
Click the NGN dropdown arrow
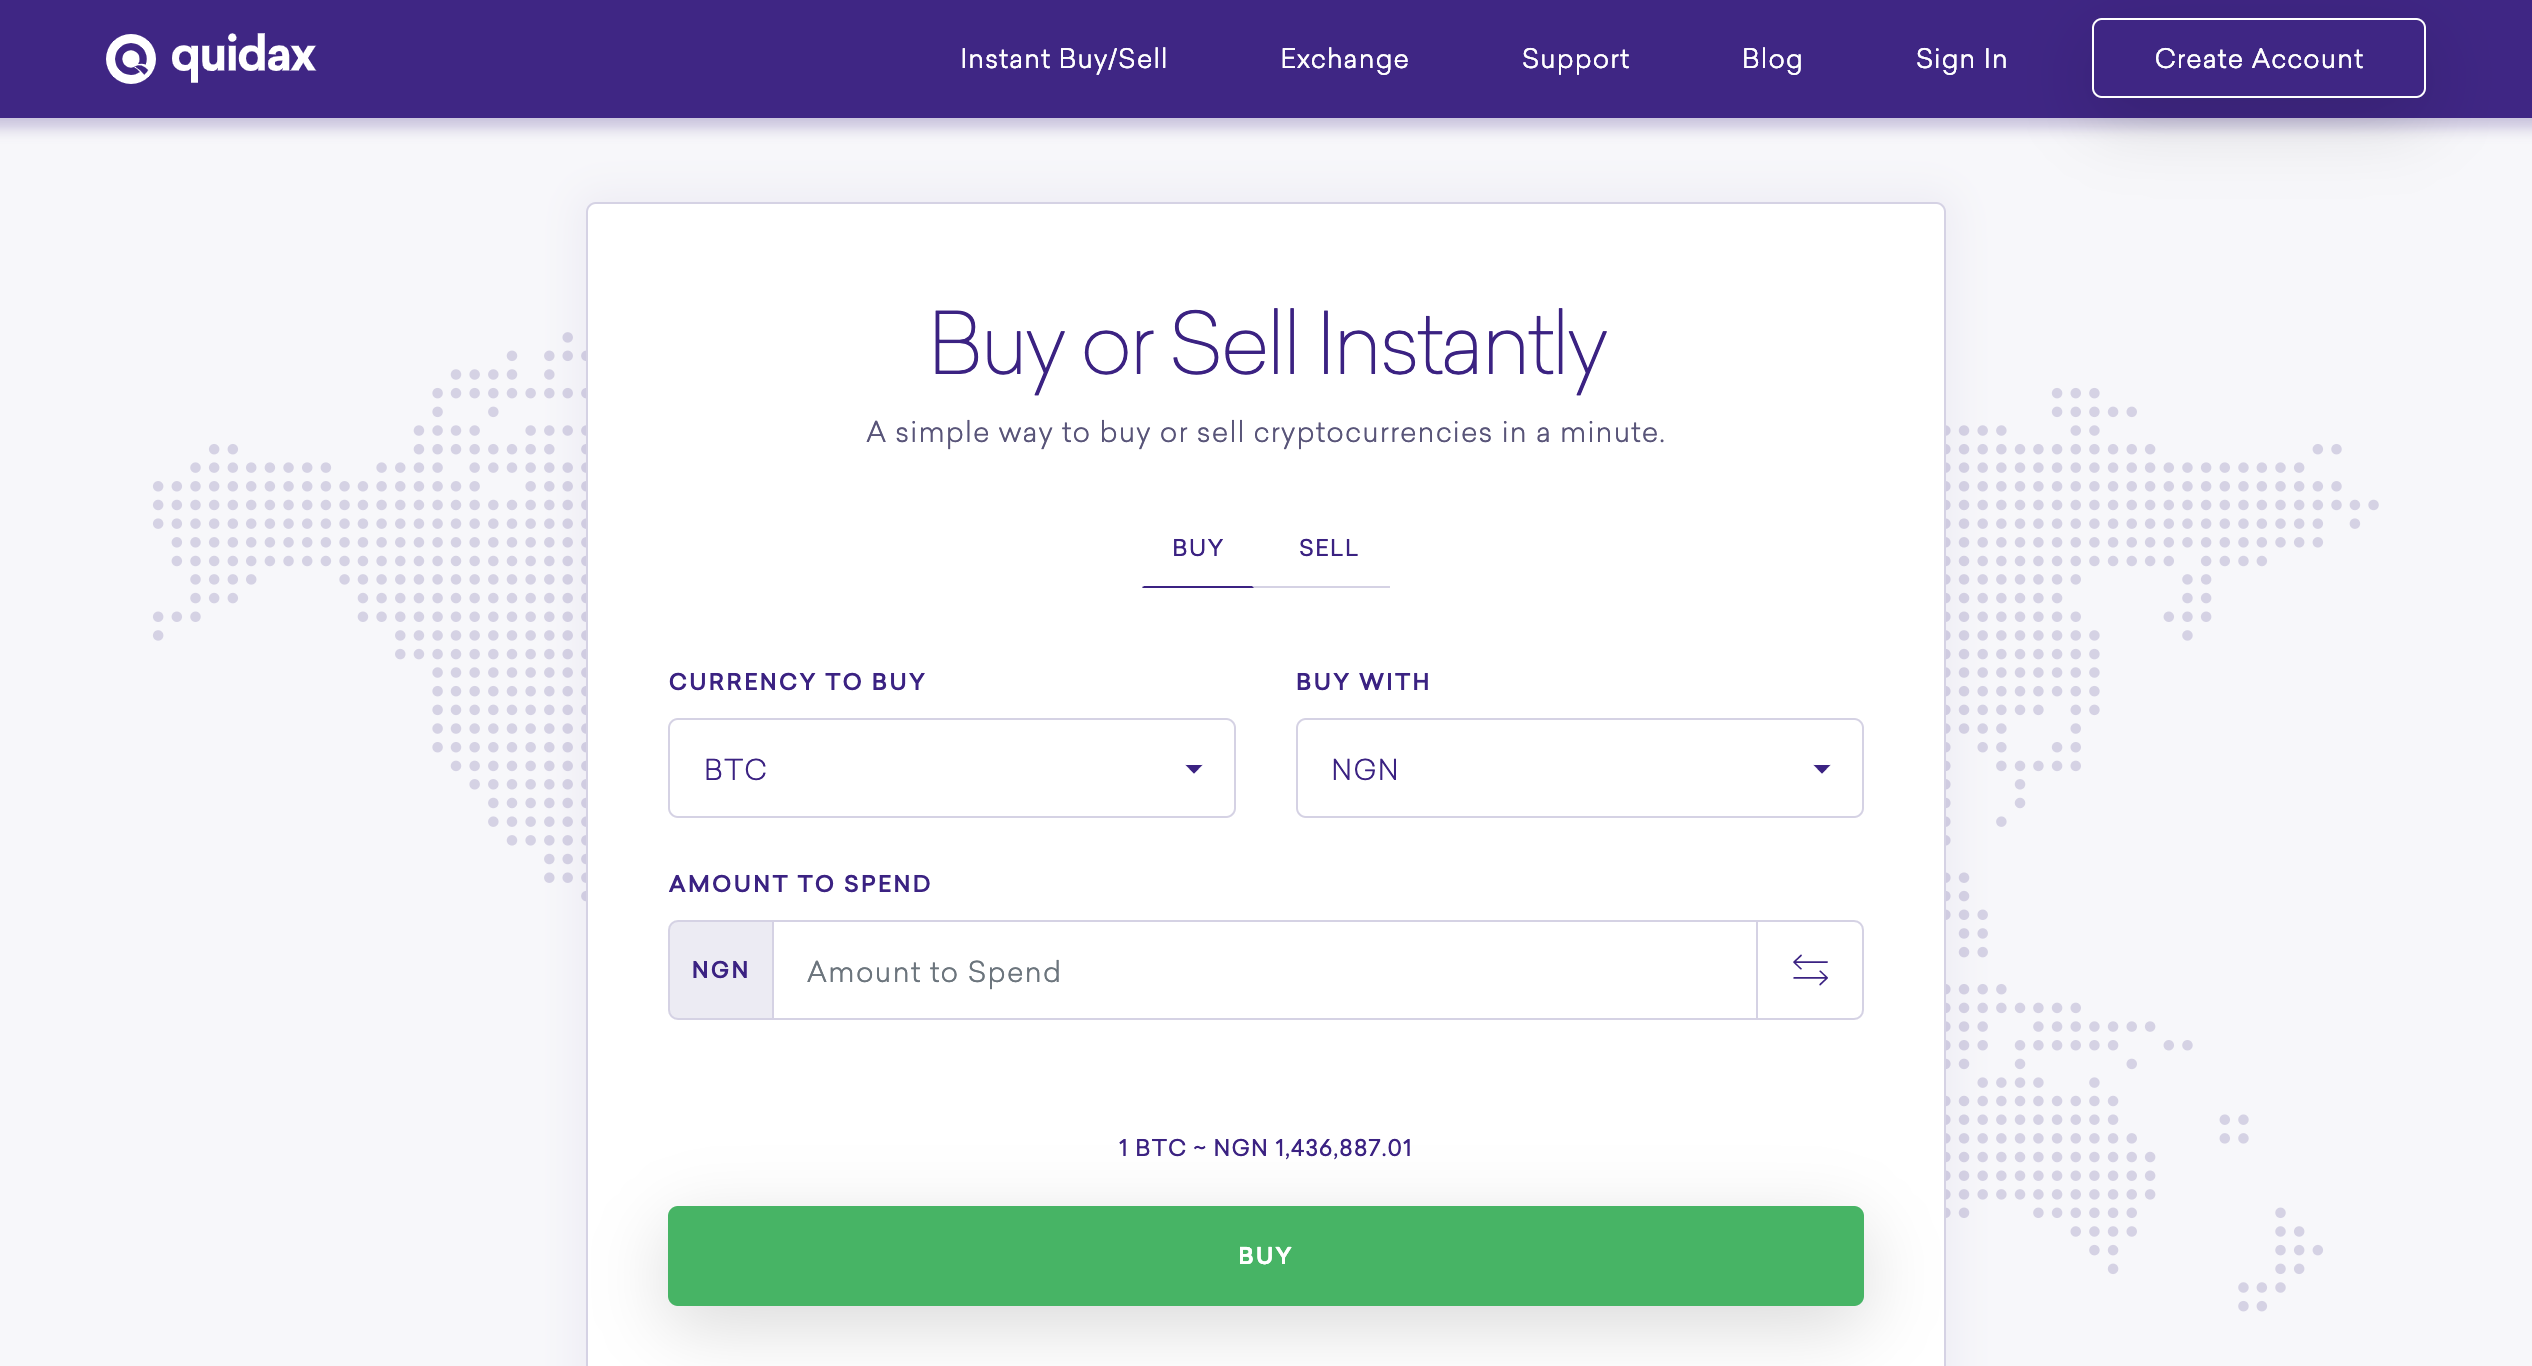pyautogui.click(x=1821, y=769)
